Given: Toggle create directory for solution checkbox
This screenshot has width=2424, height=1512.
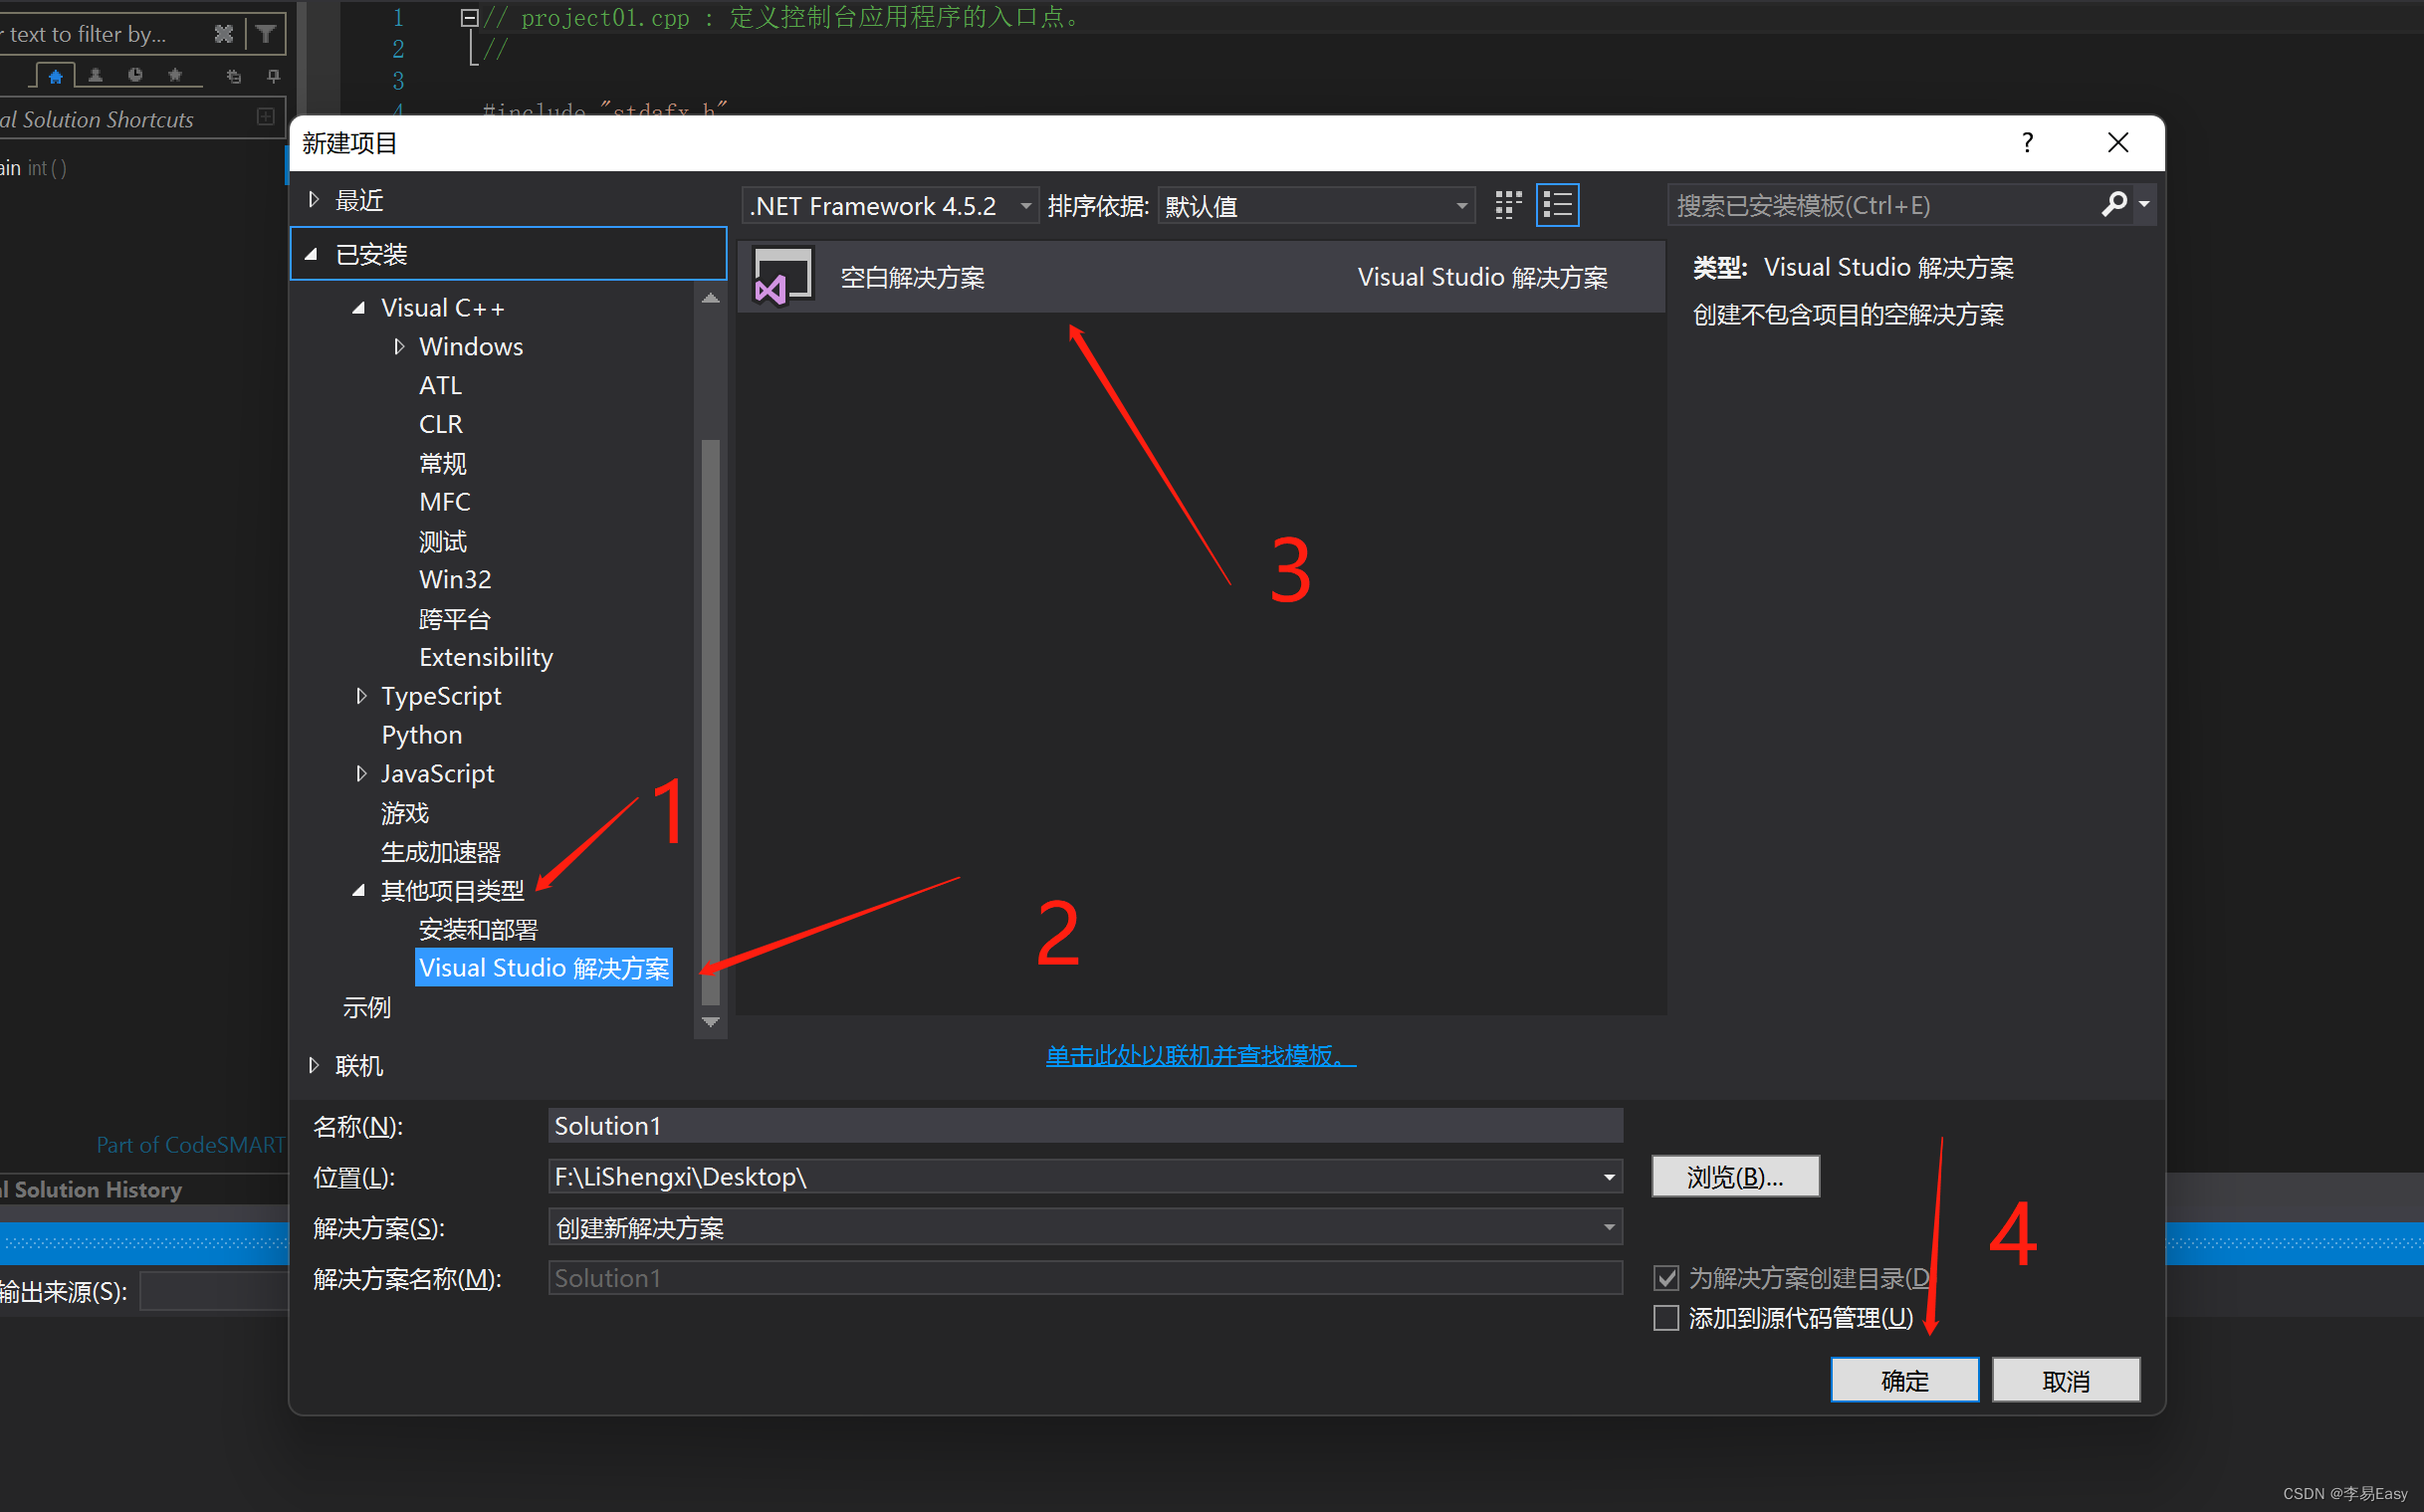Looking at the screenshot, I should [x=1666, y=1278].
